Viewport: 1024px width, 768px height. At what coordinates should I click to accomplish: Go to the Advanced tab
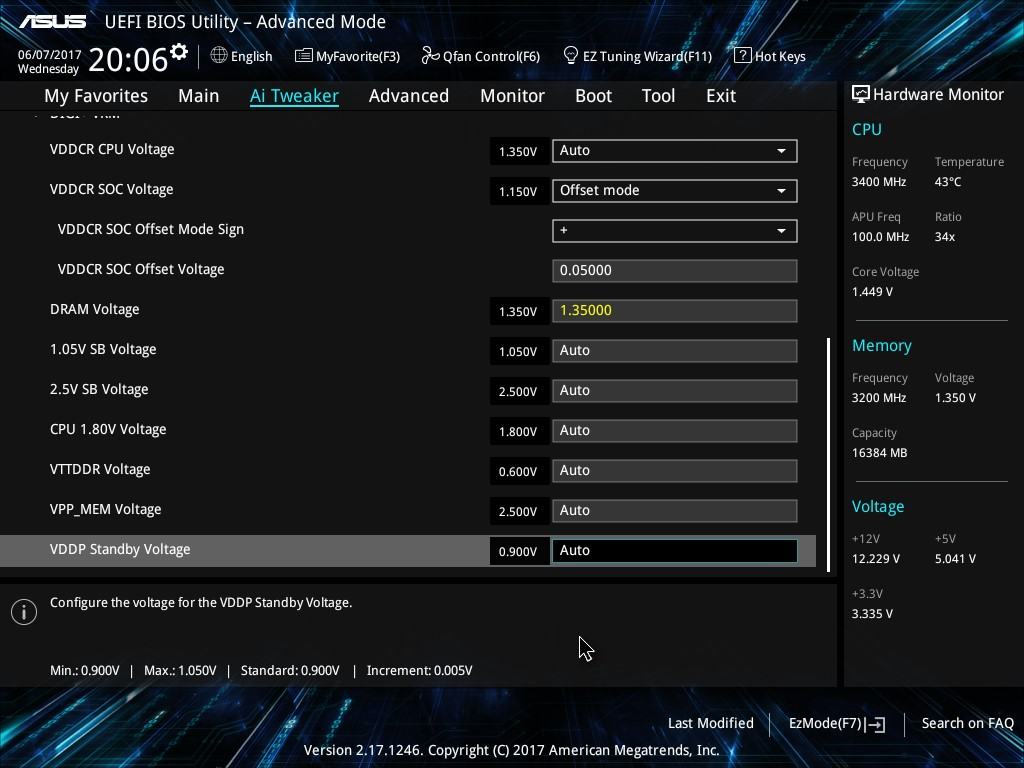point(409,96)
